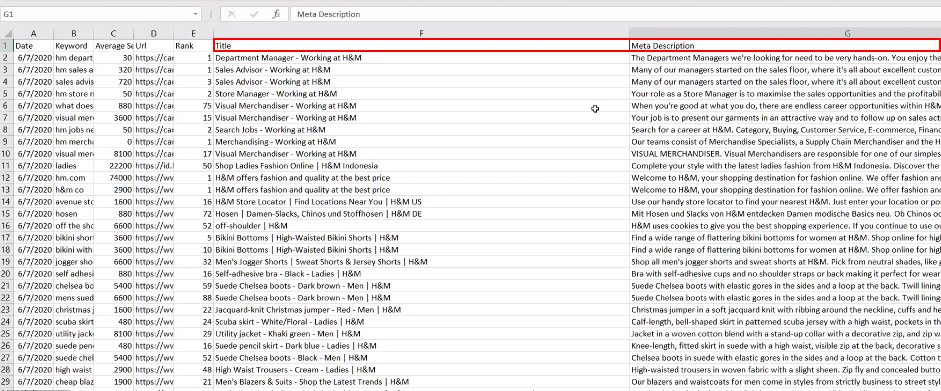The image size is (941, 391).
Task: Open the Name Box dropdown arrow
Action: pyautogui.click(x=196, y=14)
